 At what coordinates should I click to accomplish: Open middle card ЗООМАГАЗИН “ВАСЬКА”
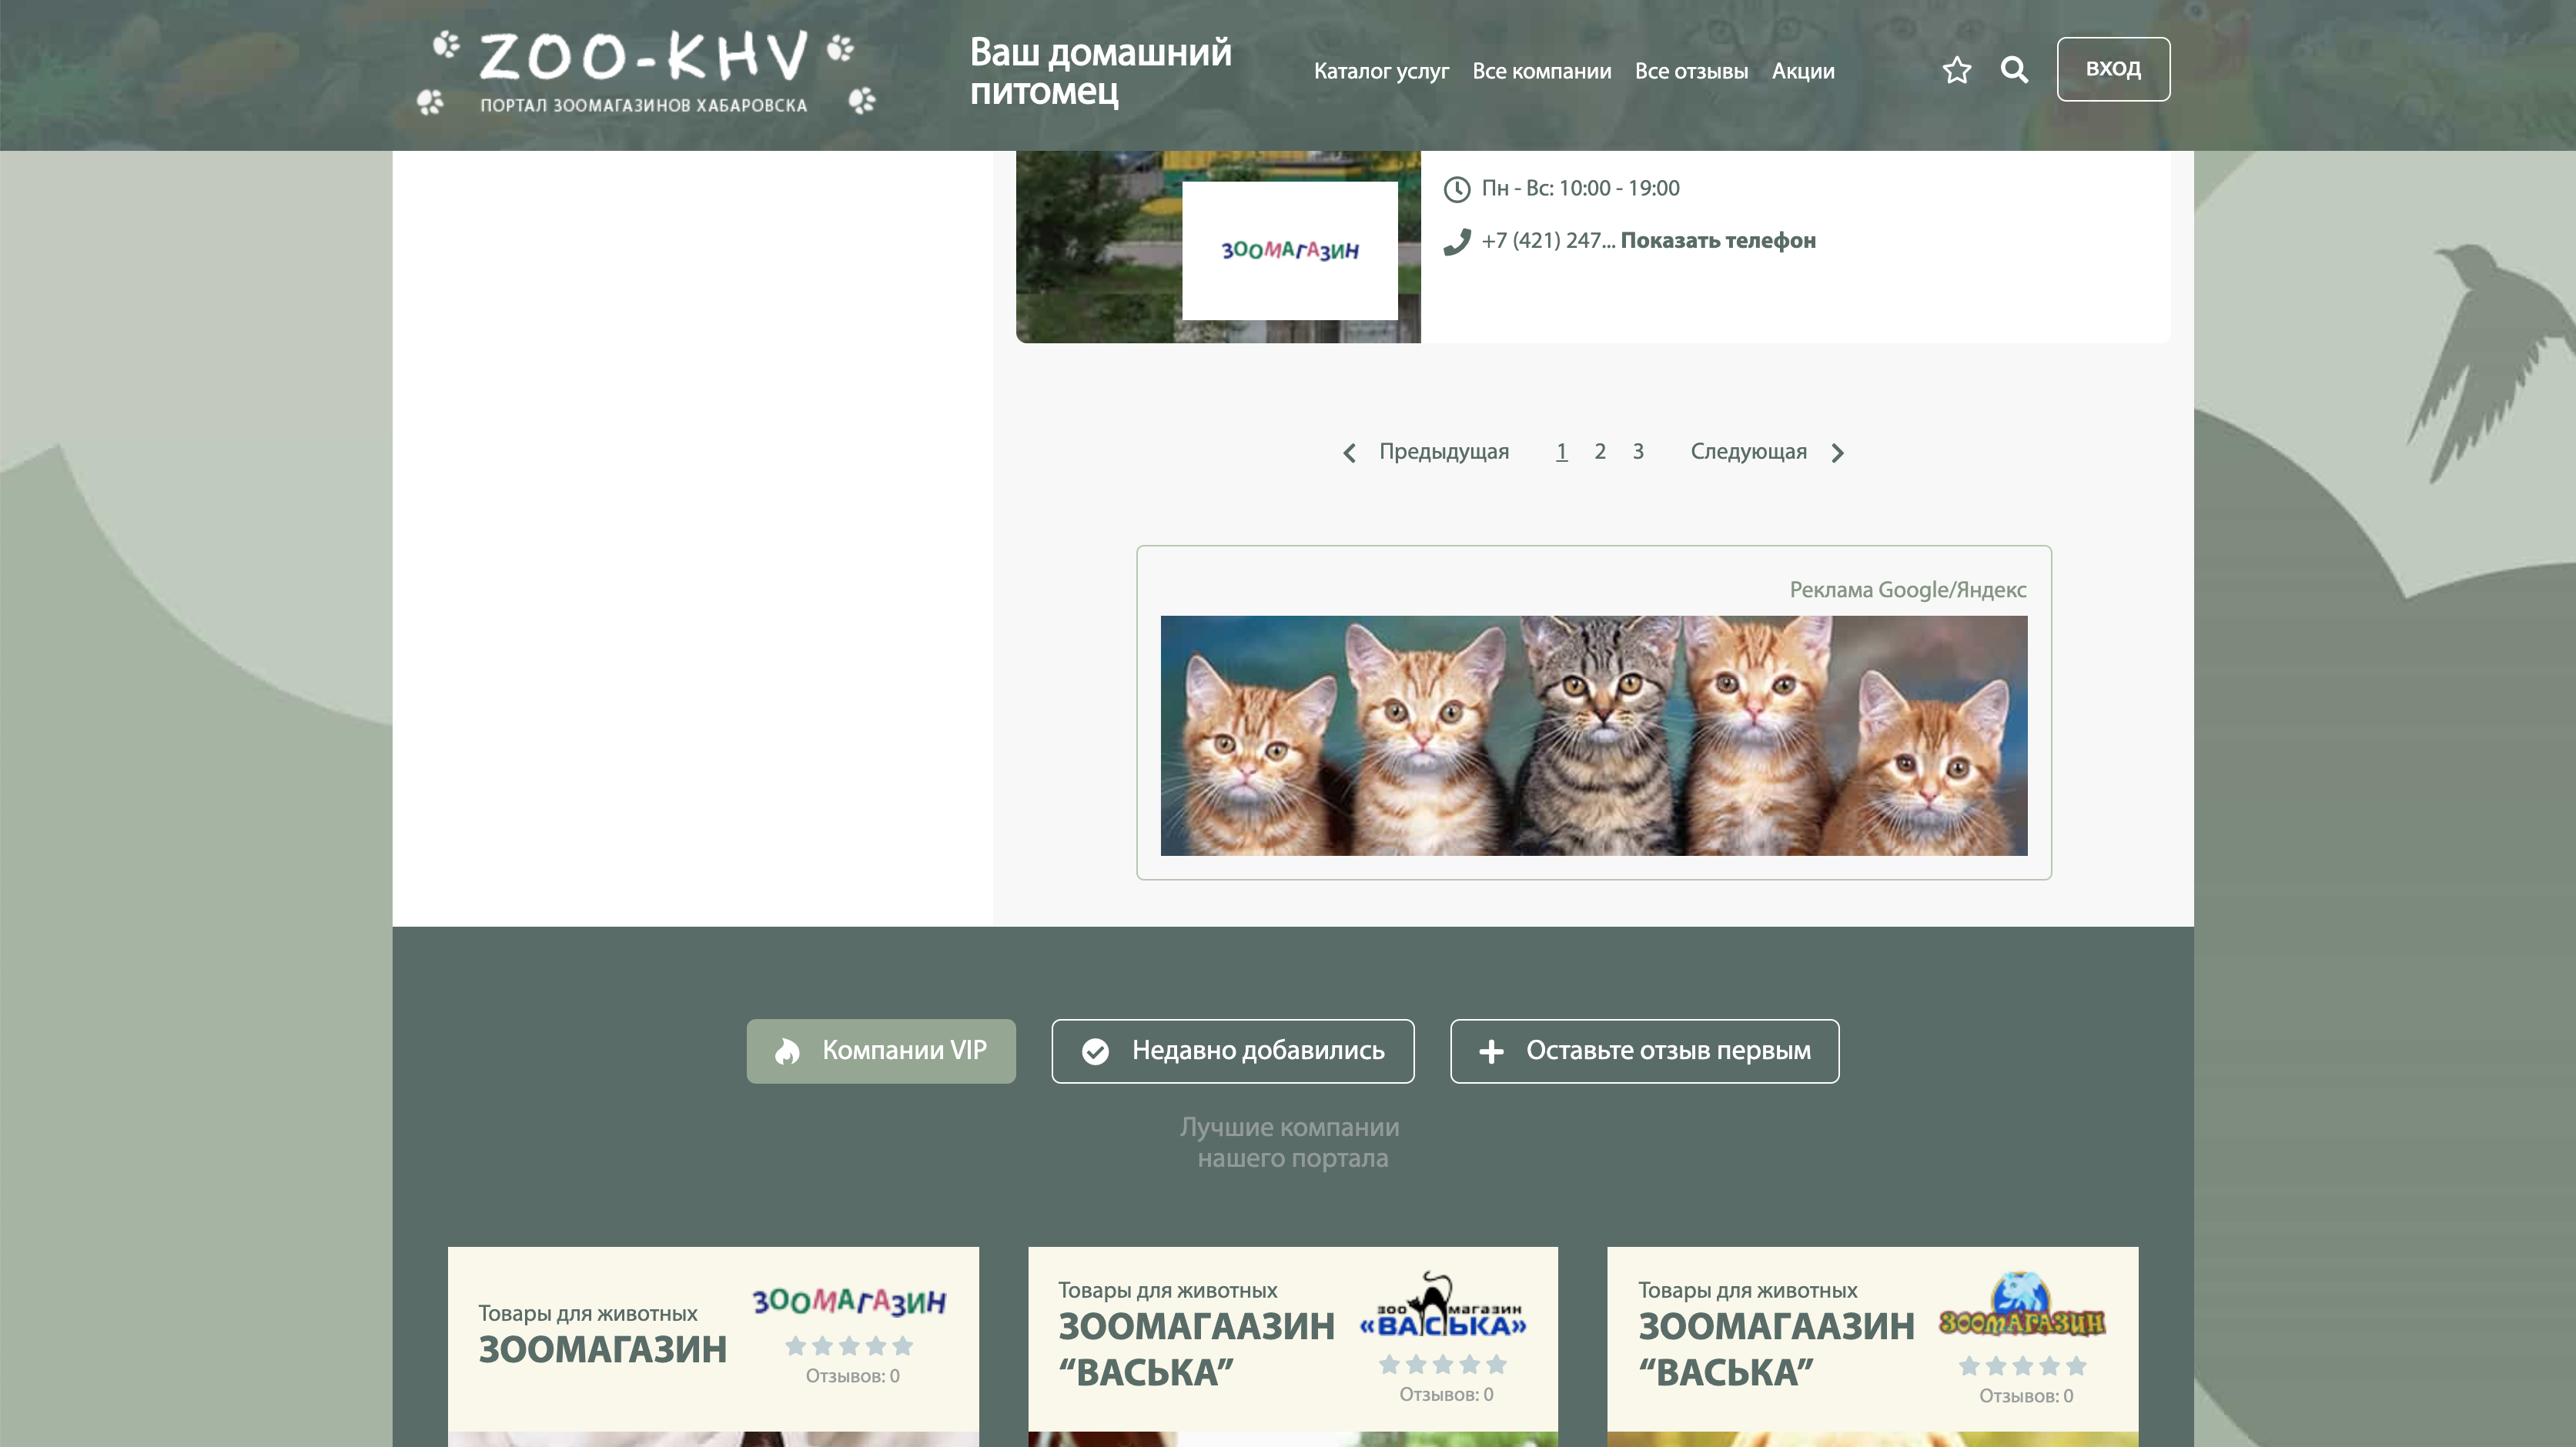[1197, 1350]
